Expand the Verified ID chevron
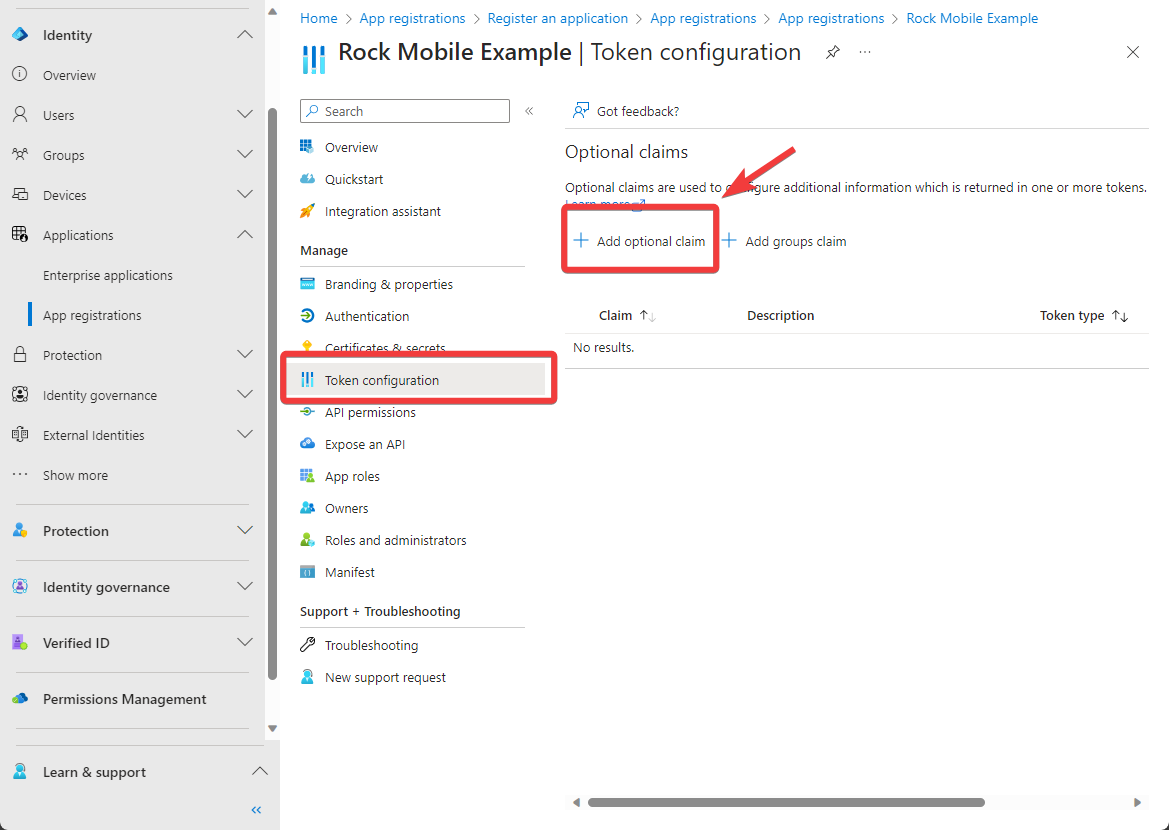Screen dimensions: 1169x830 coord(245,641)
